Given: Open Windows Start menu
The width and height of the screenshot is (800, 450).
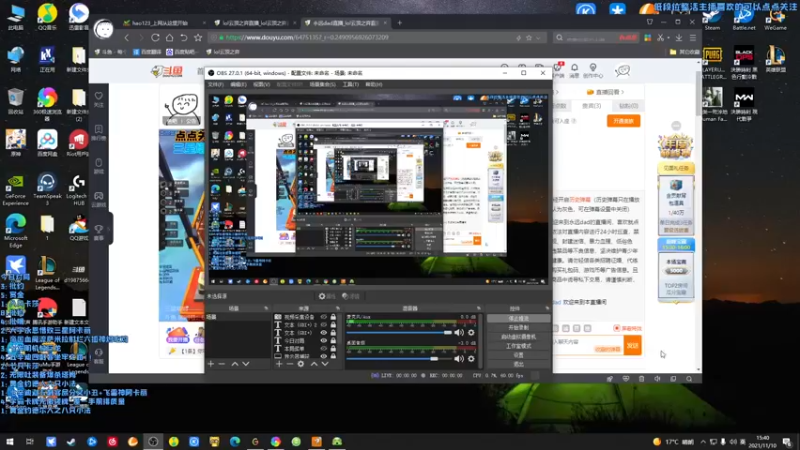Looking at the screenshot, I should click(x=10, y=441).
